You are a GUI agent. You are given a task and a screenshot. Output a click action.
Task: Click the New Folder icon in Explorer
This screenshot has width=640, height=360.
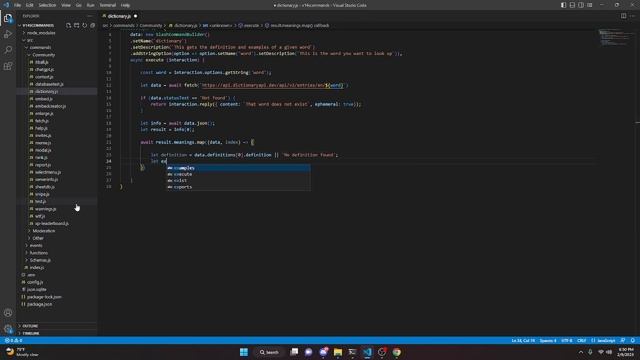pyautogui.click(x=76, y=25)
